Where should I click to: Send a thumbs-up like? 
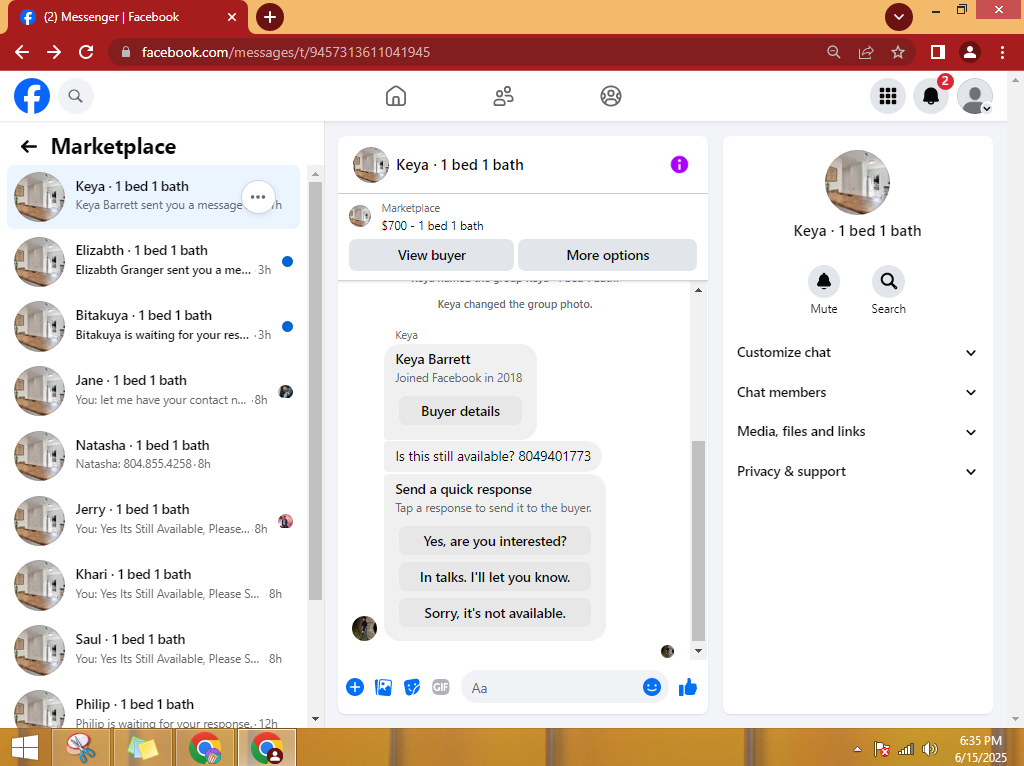[688, 687]
